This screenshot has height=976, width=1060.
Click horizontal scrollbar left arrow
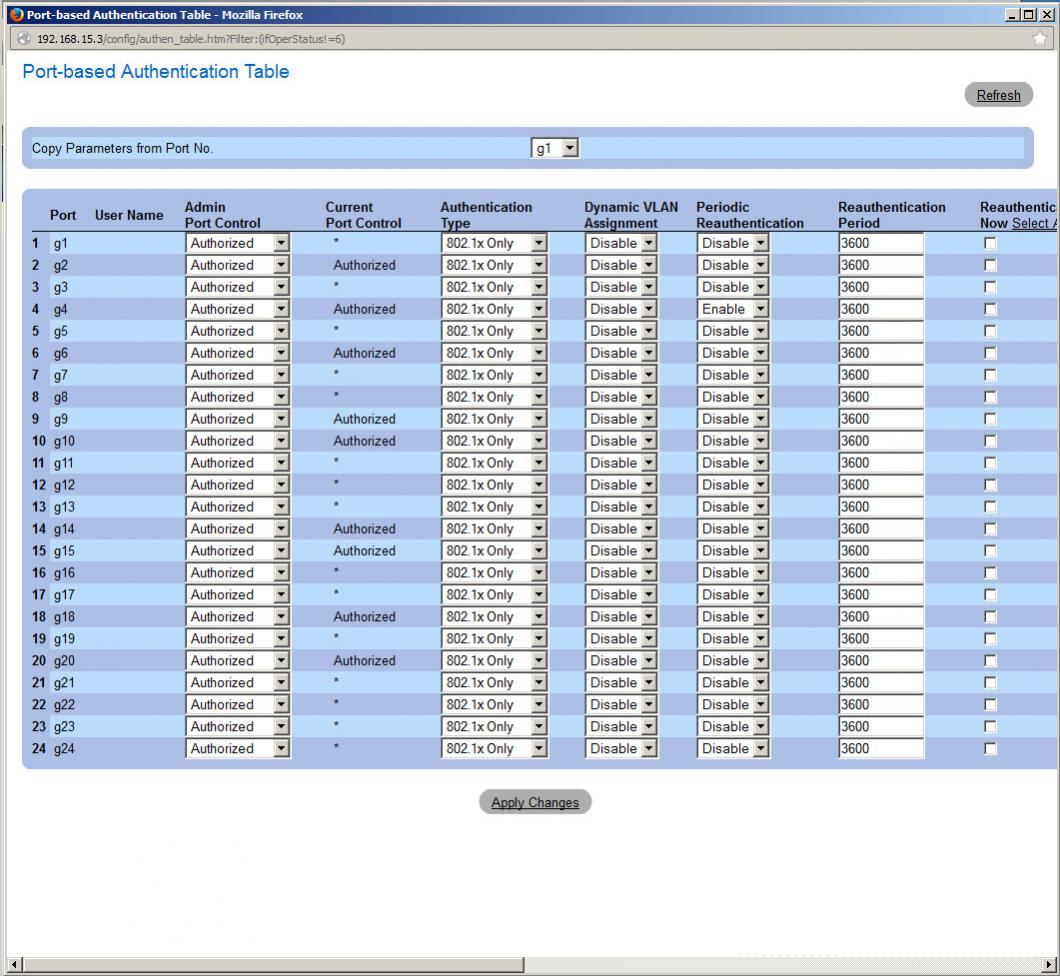coord(15,964)
